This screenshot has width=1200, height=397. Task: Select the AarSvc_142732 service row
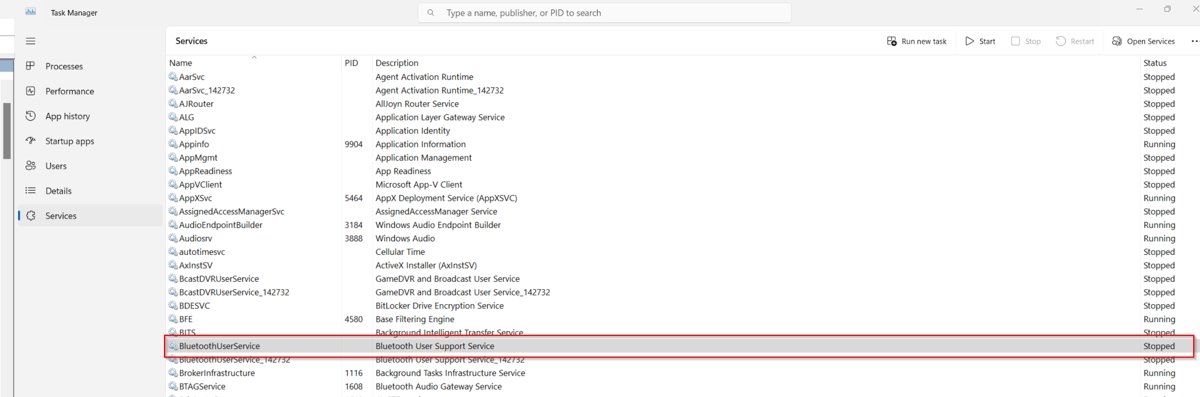[x=683, y=90]
